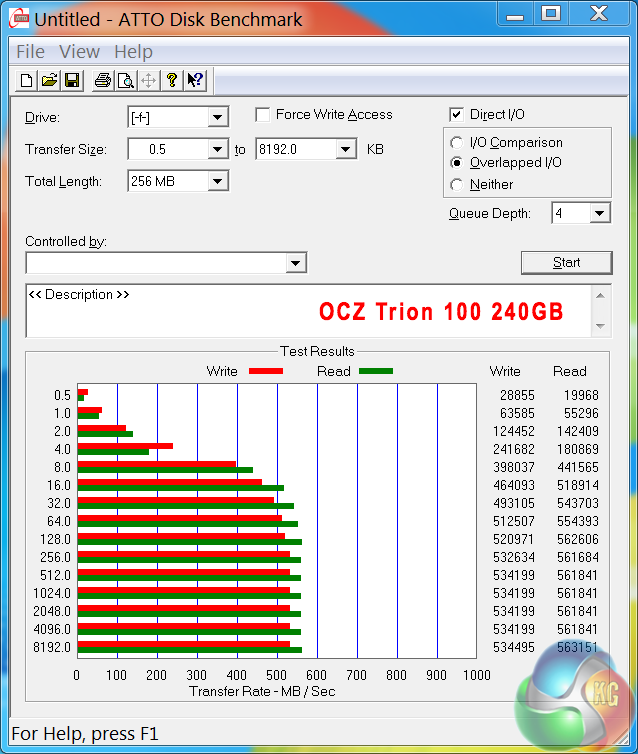Click the green Read legend swatch
This screenshot has width=638, height=754.
376,371
